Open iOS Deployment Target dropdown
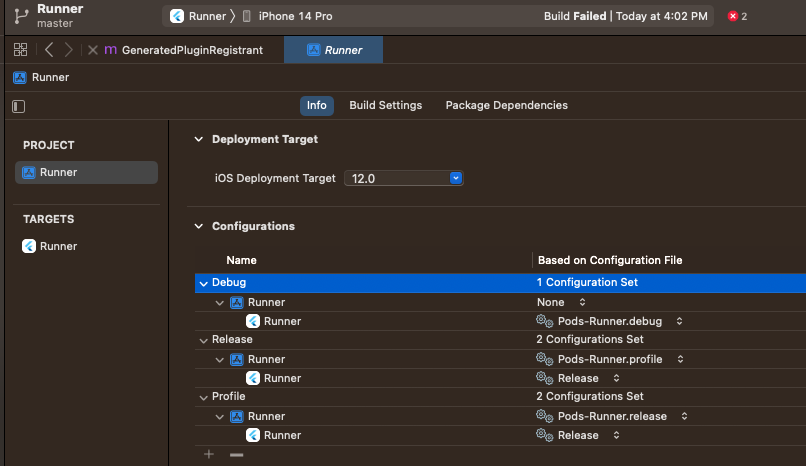Screen dimensions: 806x466 click(x=455, y=178)
